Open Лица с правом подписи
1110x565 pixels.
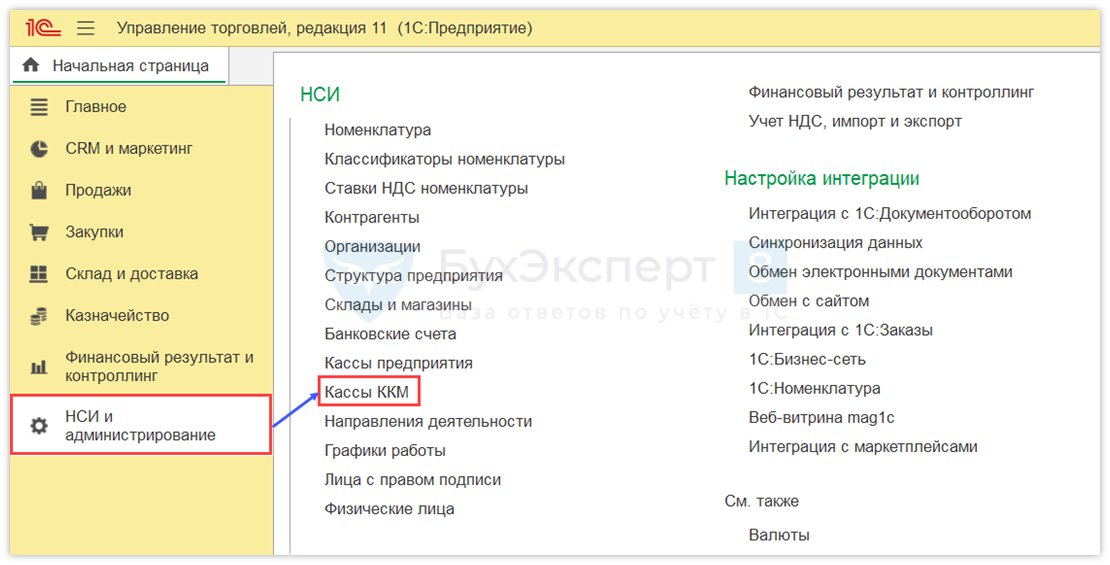413,479
